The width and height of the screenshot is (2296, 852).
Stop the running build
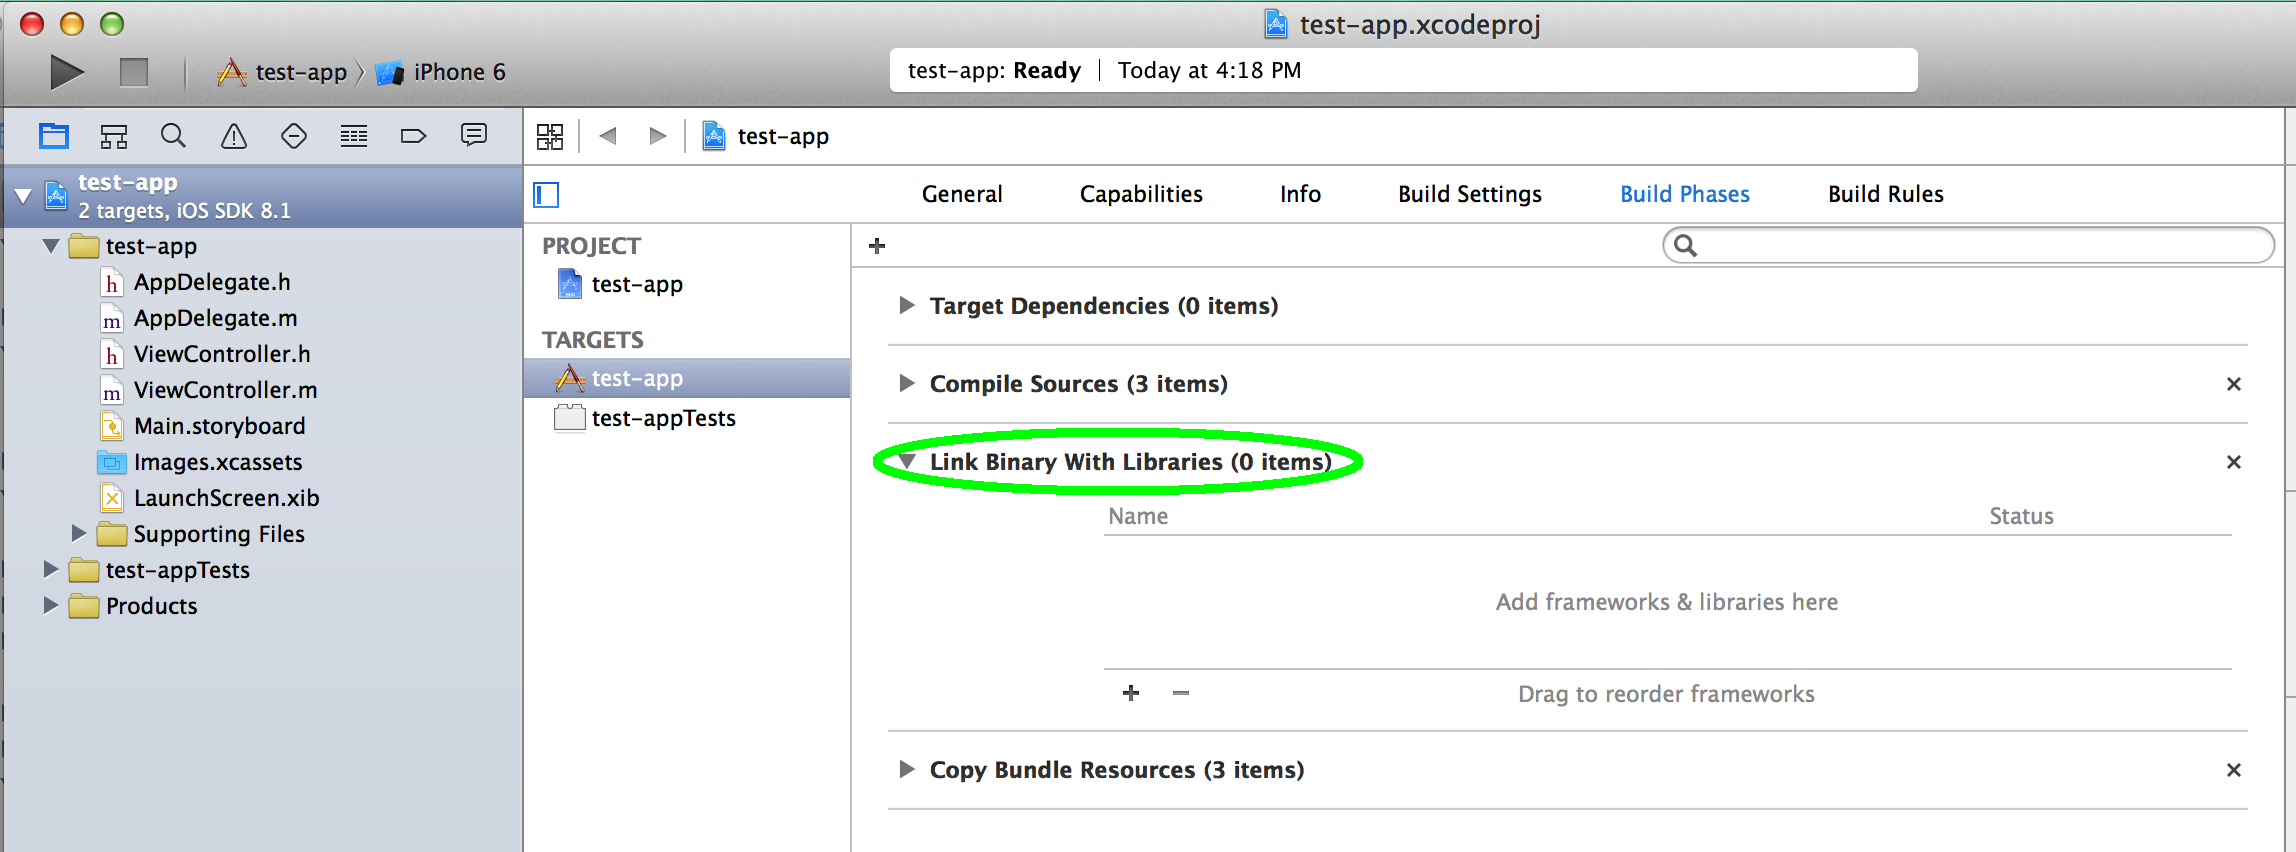coord(134,72)
